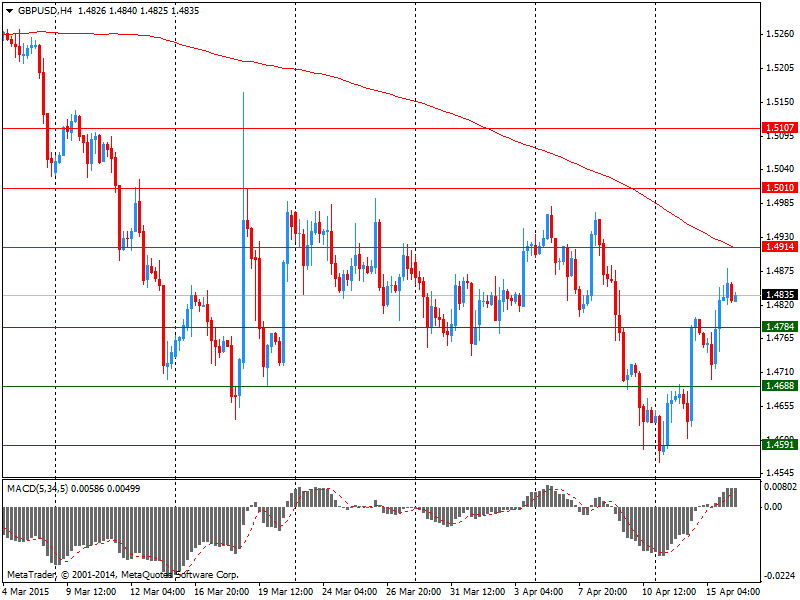Screen dimensions: 800x600
Task: Select the 1.4914 red resistance price label
Action: pyautogui.click(x=779, y=247)
